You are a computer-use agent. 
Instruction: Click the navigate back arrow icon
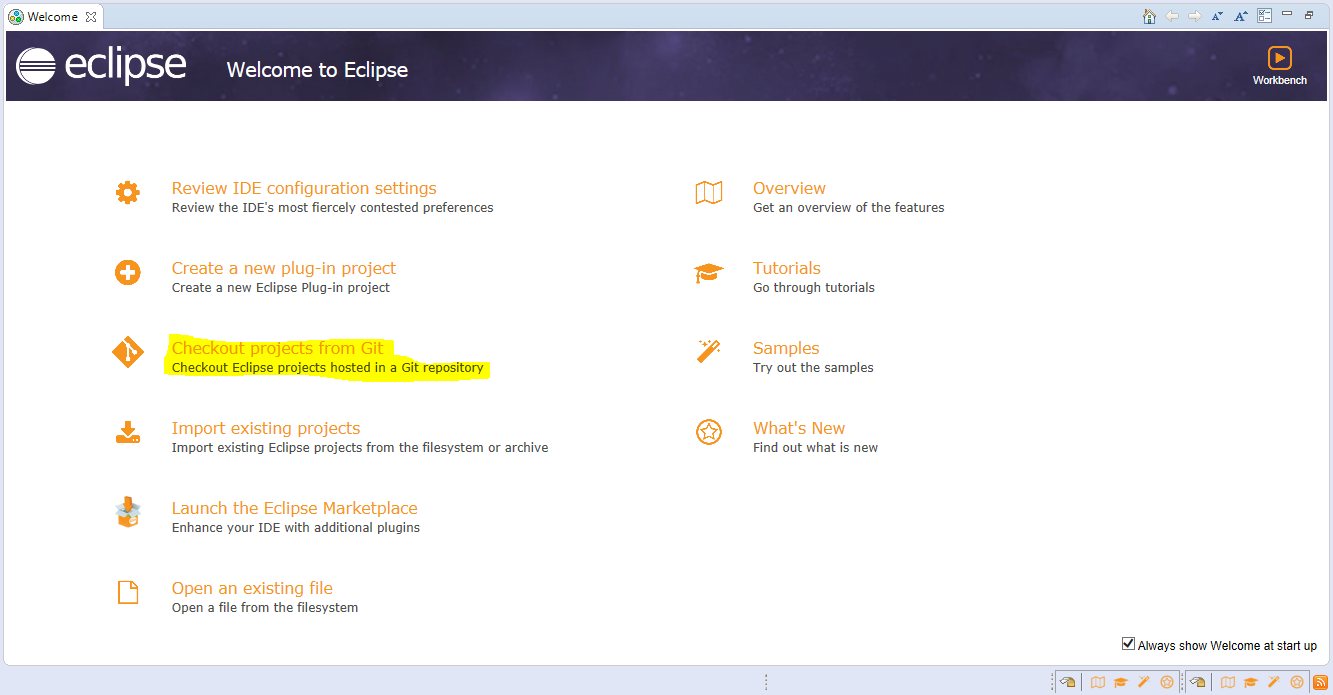pos(1172,16)
